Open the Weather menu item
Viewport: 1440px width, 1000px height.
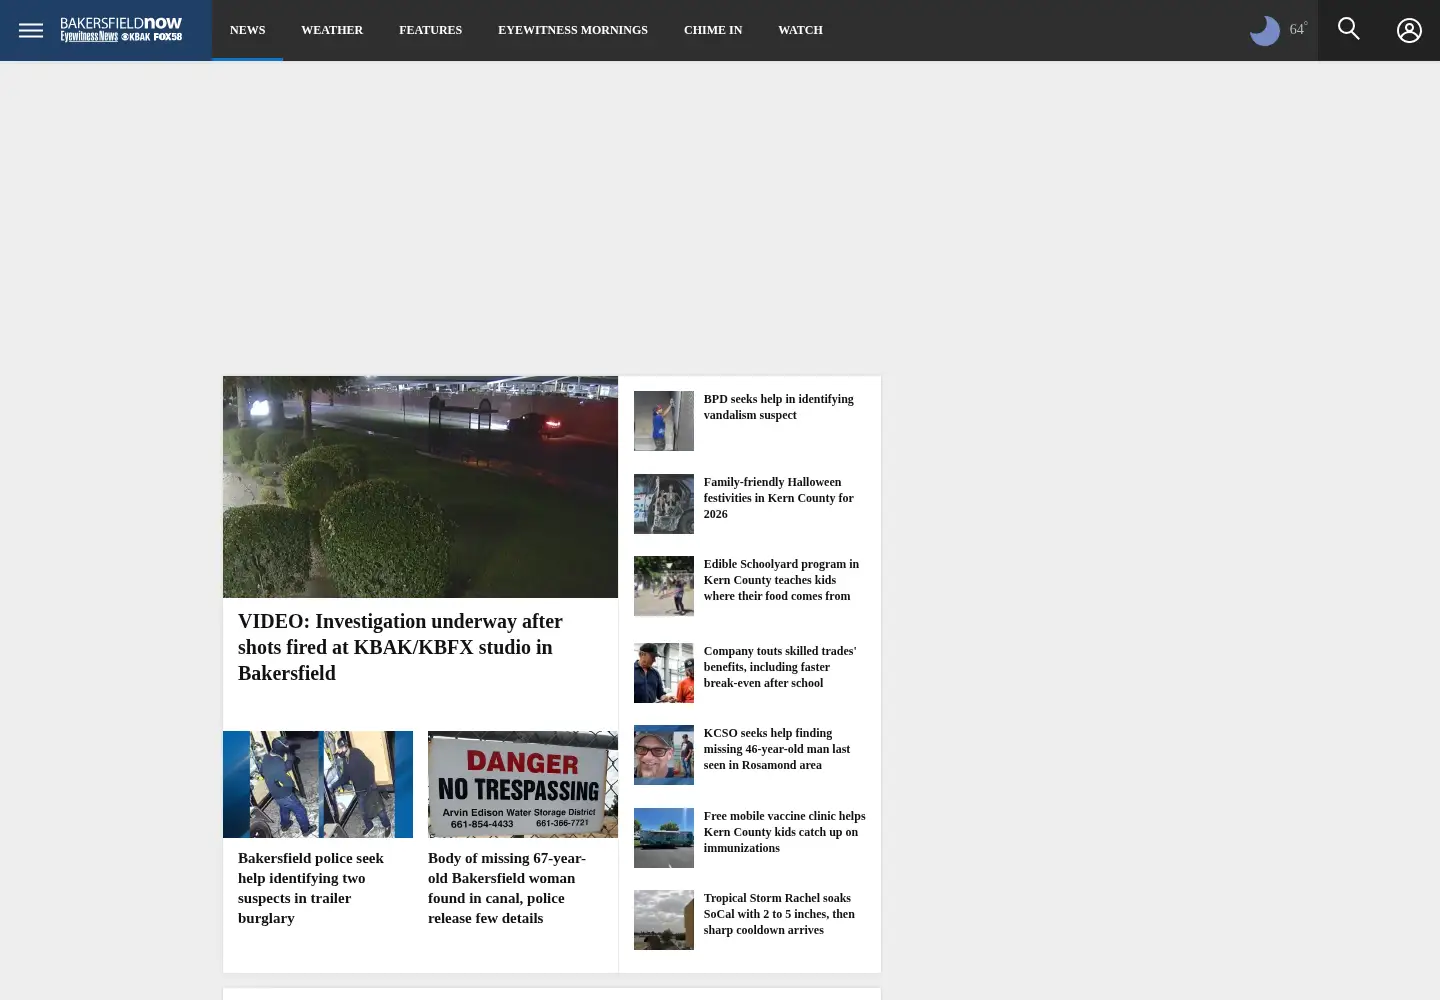(x=332, y=30)
